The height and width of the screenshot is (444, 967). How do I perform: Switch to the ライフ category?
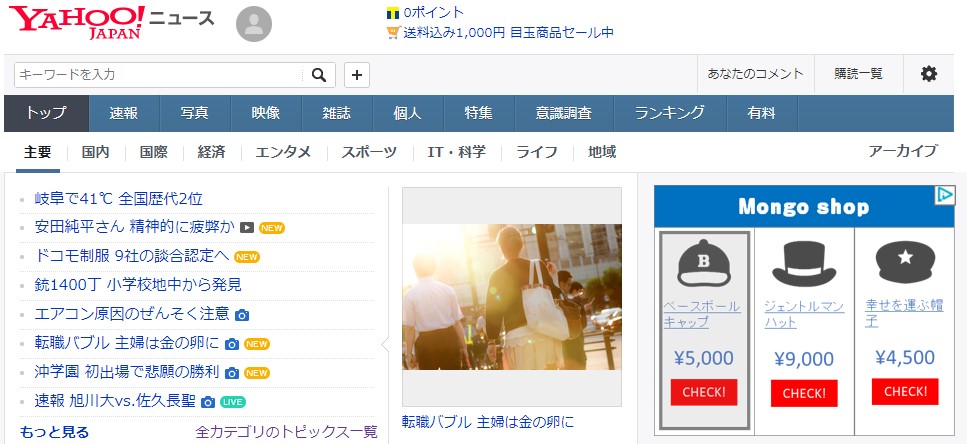coord(537,152)
